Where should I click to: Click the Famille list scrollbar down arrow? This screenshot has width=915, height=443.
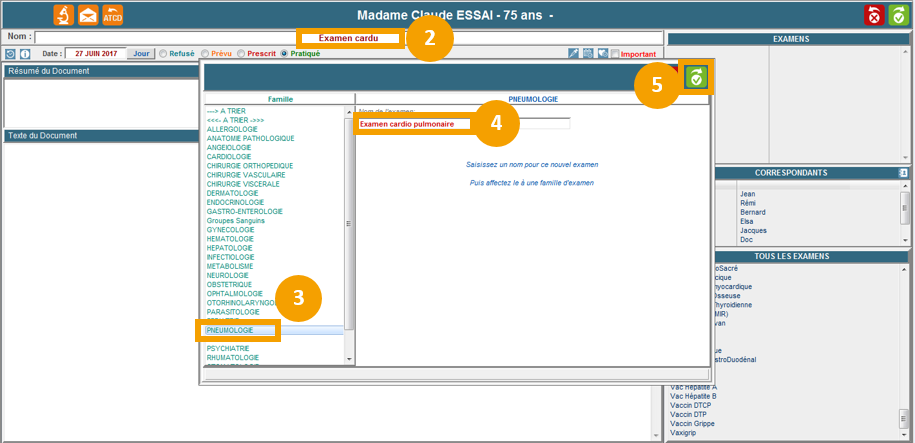point(349,359)
